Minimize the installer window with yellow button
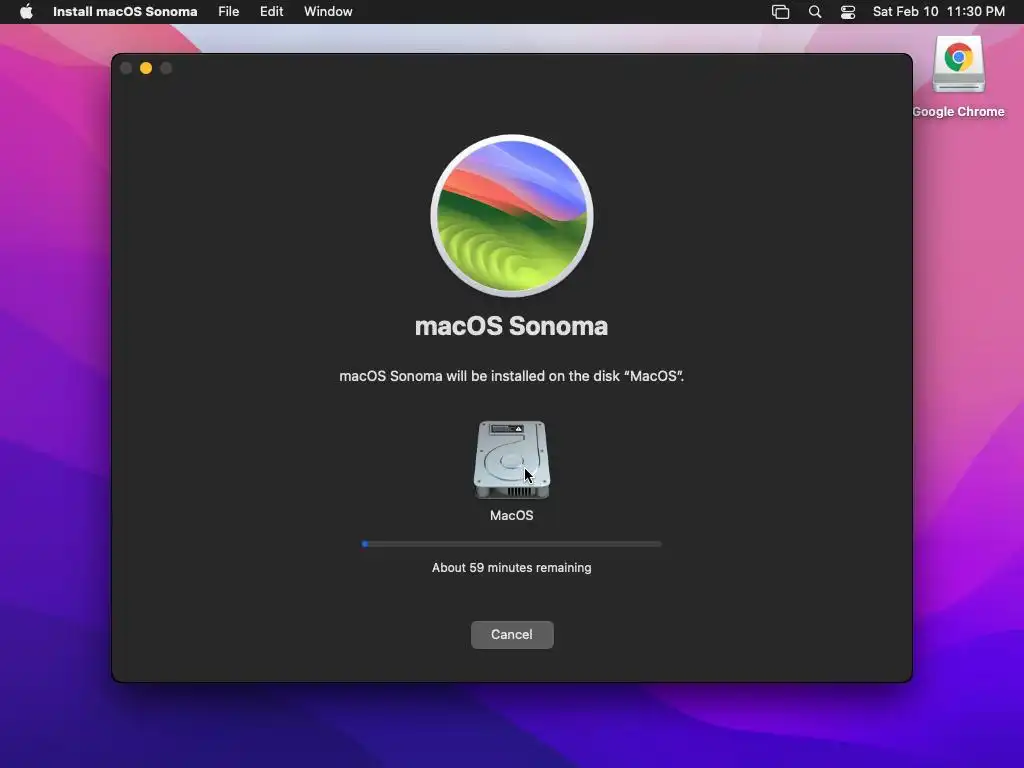 coord(146,68)
